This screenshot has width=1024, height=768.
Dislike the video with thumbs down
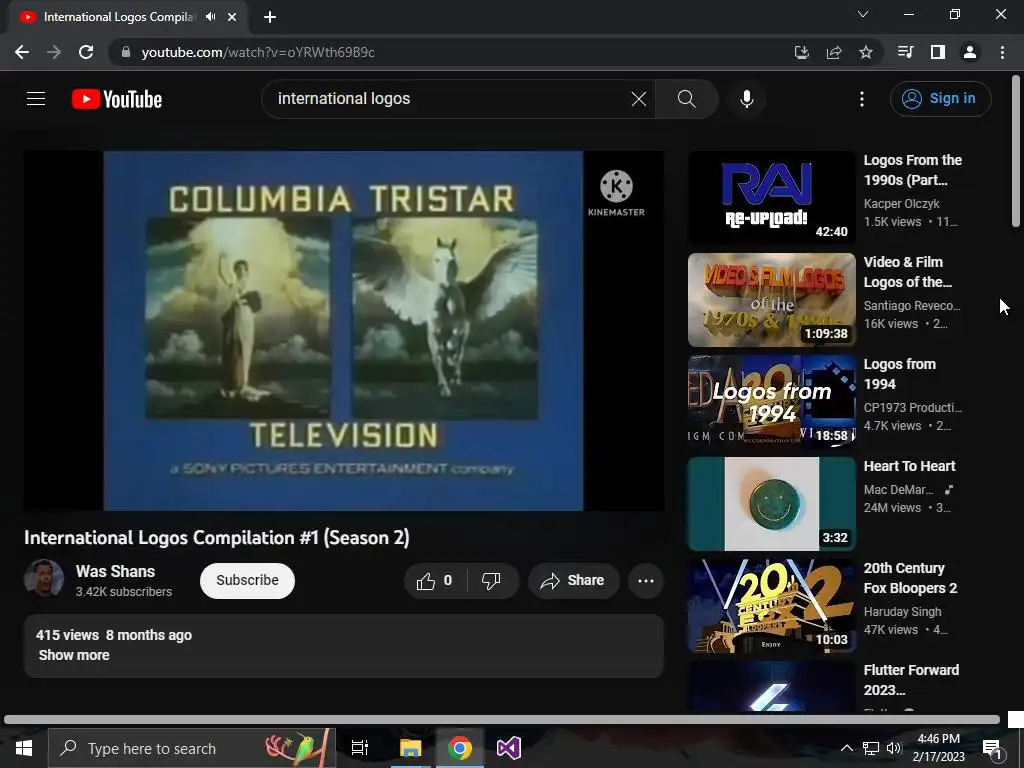tap(492, 581)
